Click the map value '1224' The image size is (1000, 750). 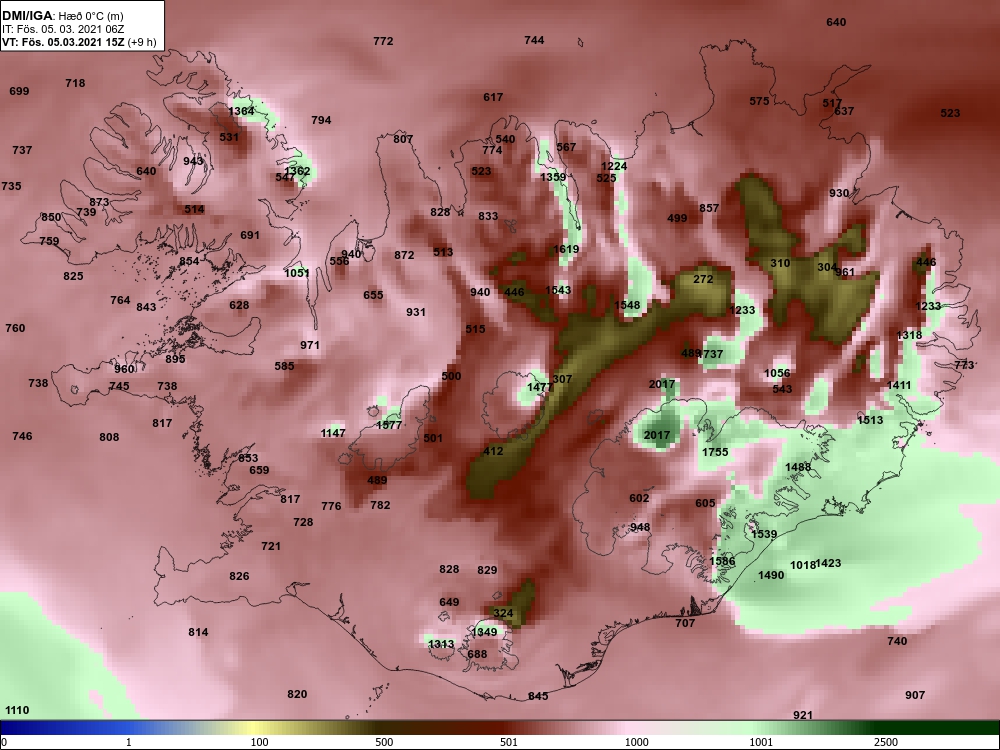tap(614, 166)
